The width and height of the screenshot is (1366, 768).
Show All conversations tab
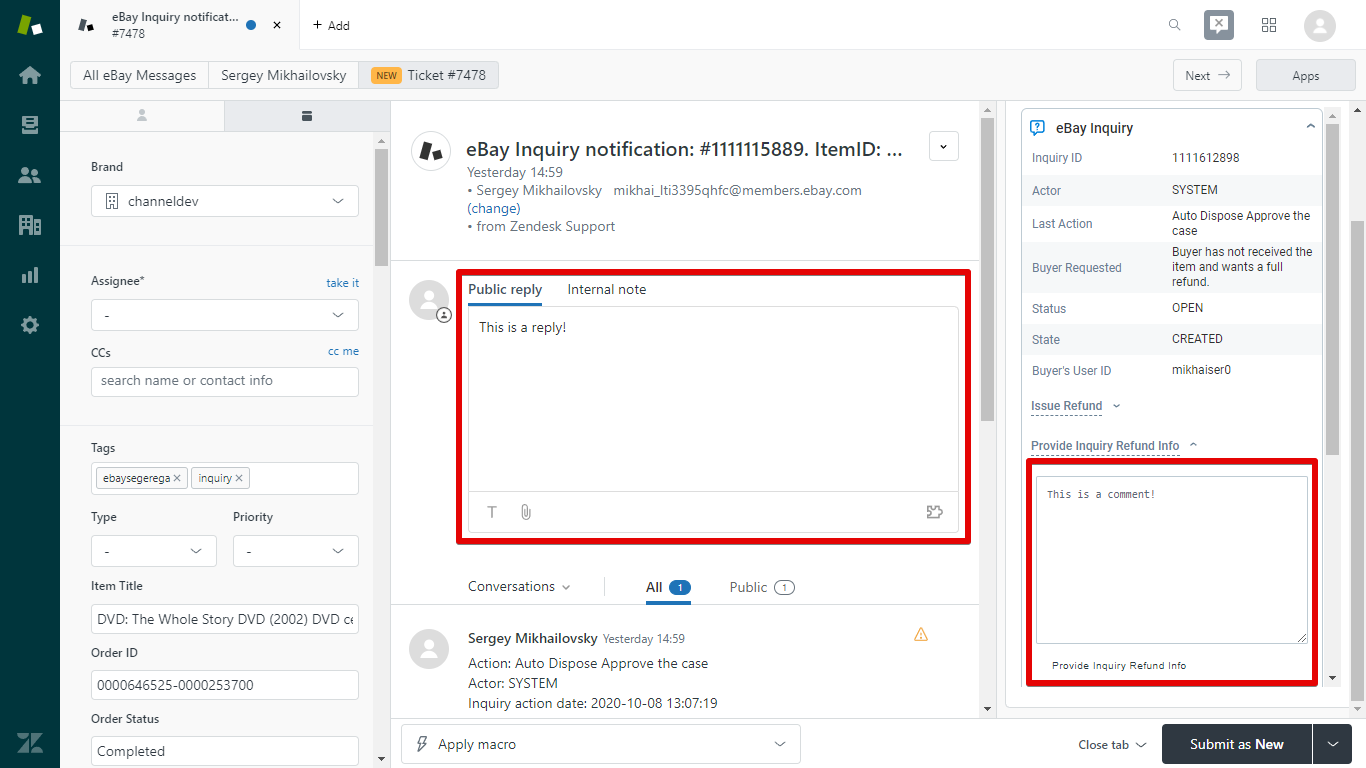click(x=668, y=587)
